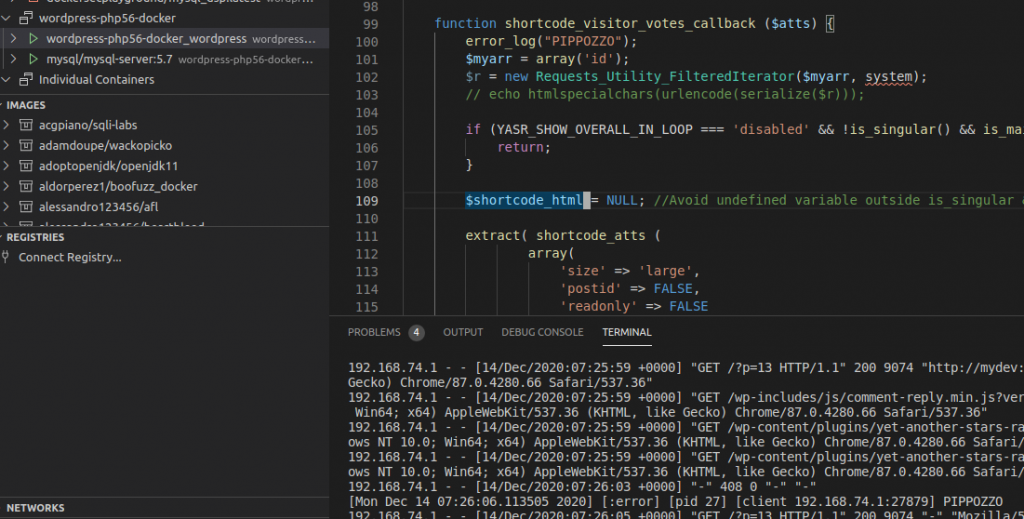Click the compose group icon for wordpress-php56-docker
1024x519 pixels.
click(25, 18)
